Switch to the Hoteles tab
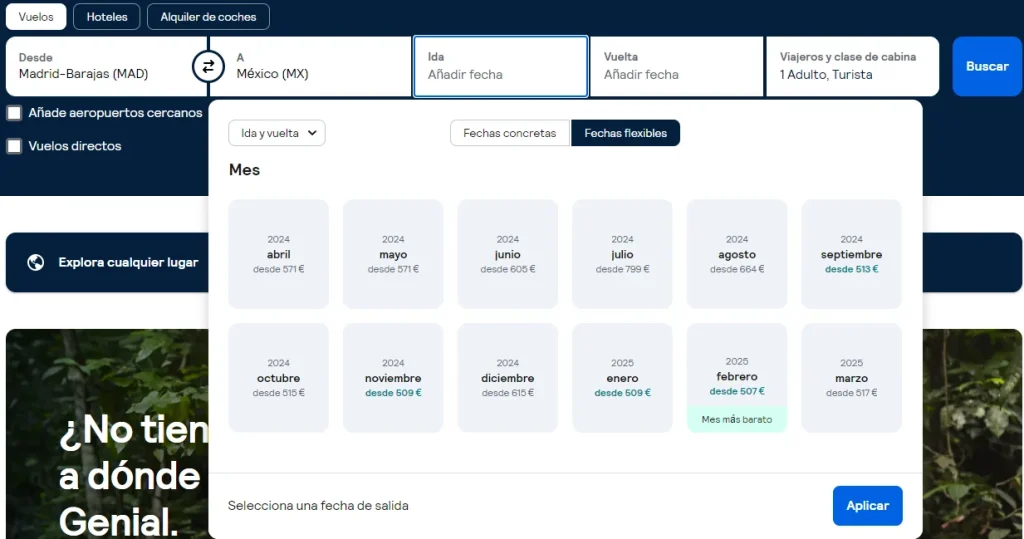The width and height of the screenshot is (1024, 539). tap(106, 17)
